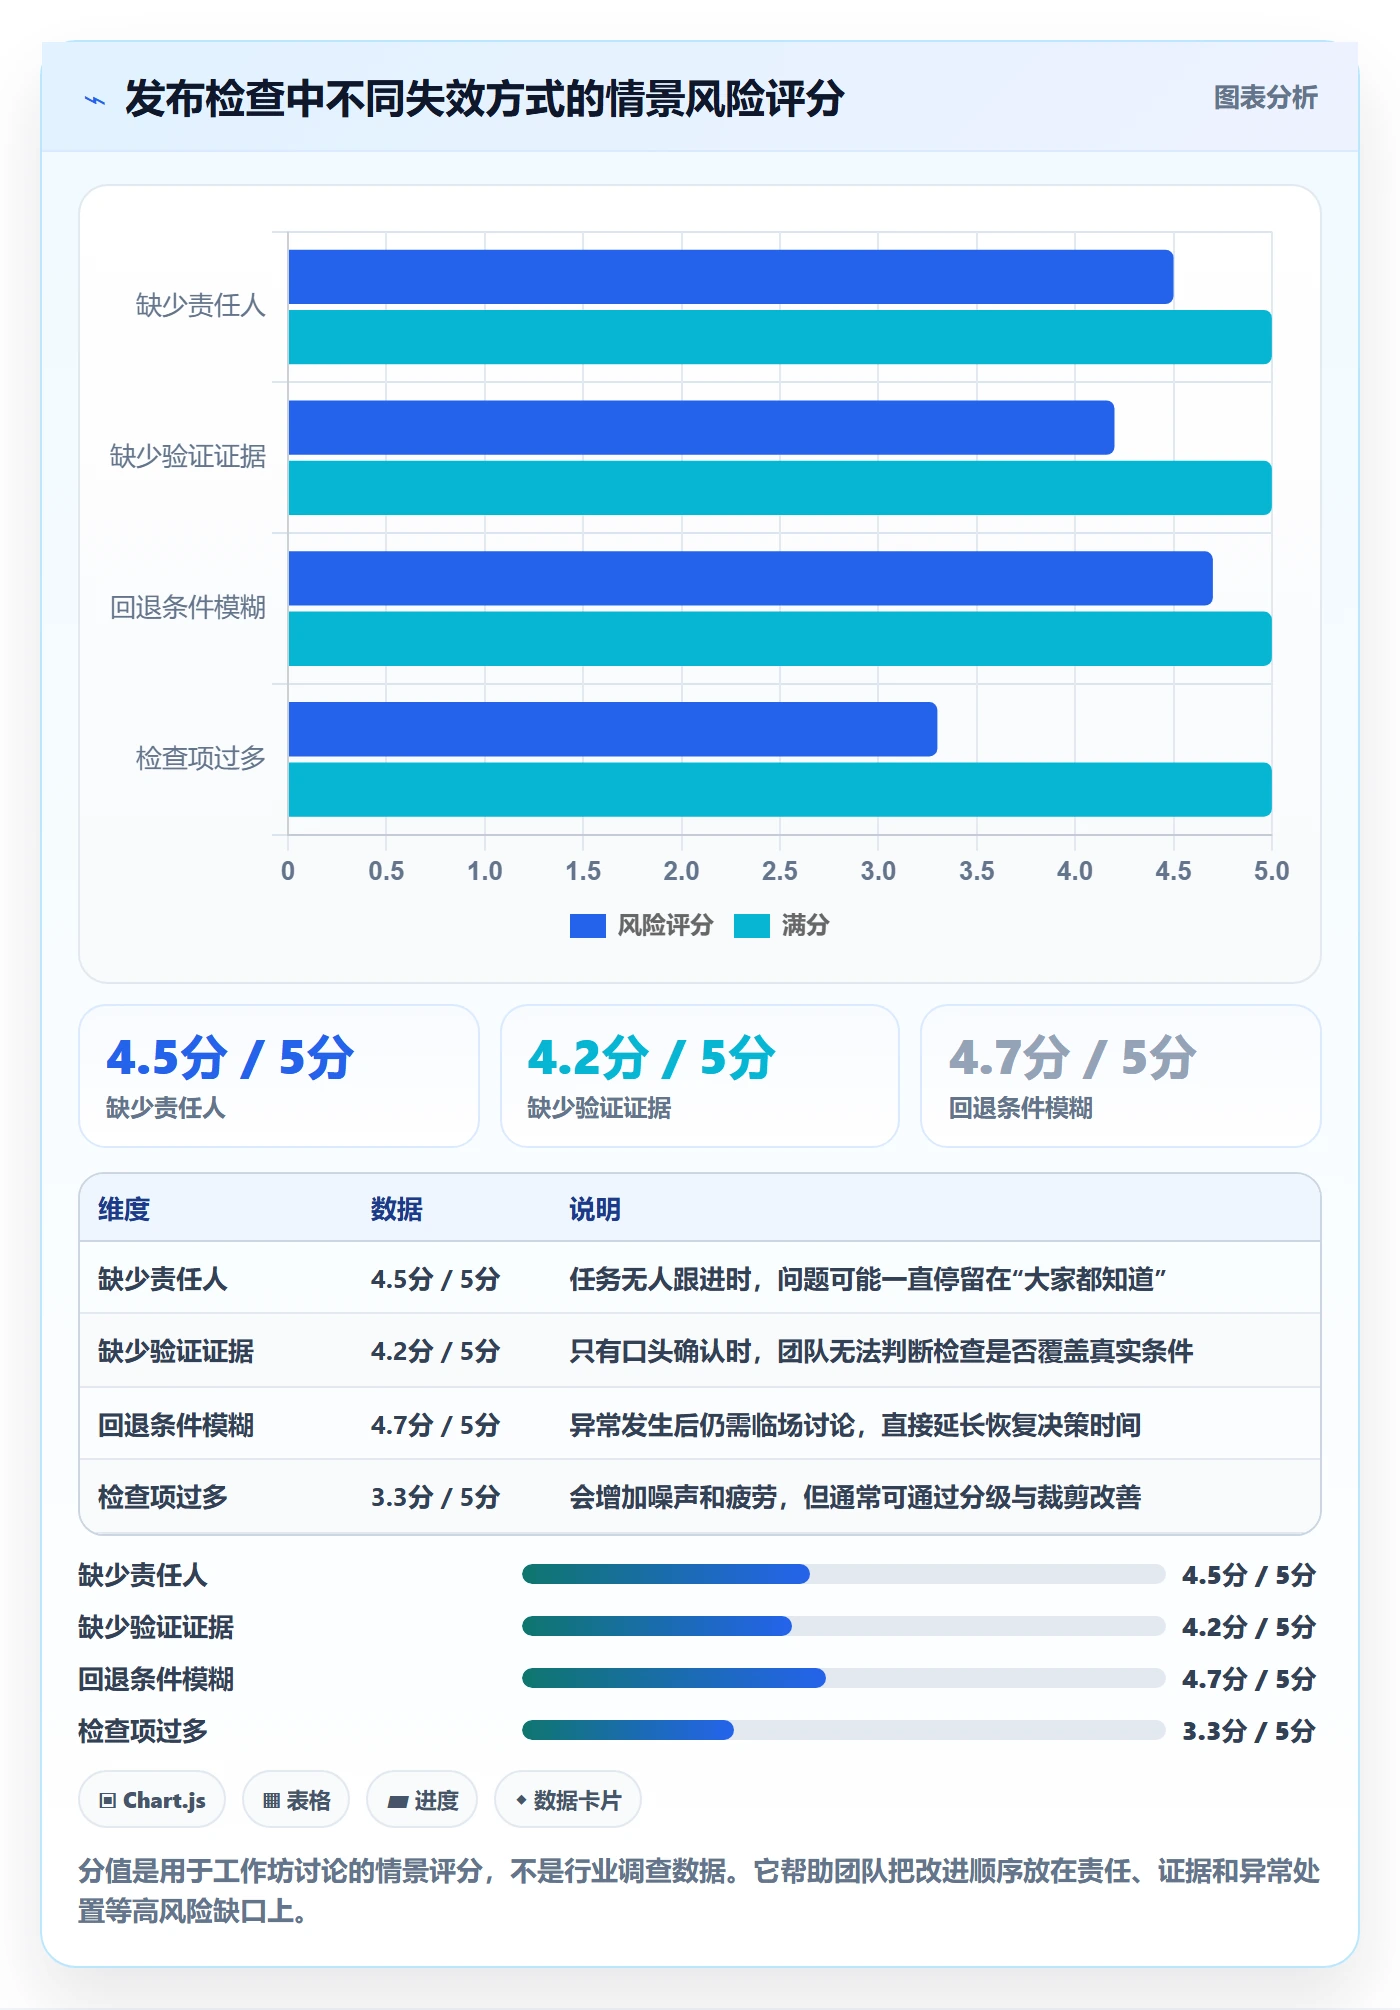Click x-axis tick label 5.0
Screen dimensions: 1400x2010
pyautogui.click(x=1272, y=871)
